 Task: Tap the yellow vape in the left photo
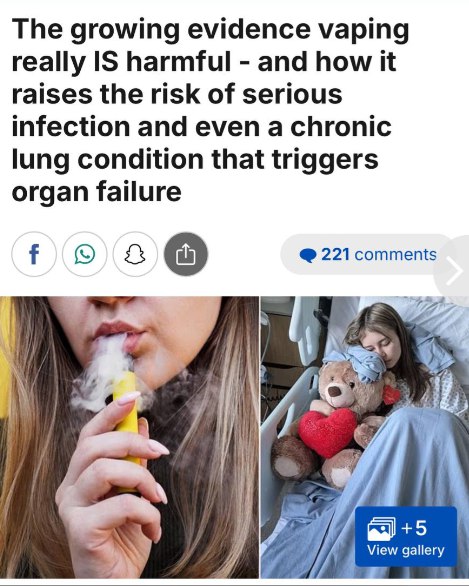[128, 422]
